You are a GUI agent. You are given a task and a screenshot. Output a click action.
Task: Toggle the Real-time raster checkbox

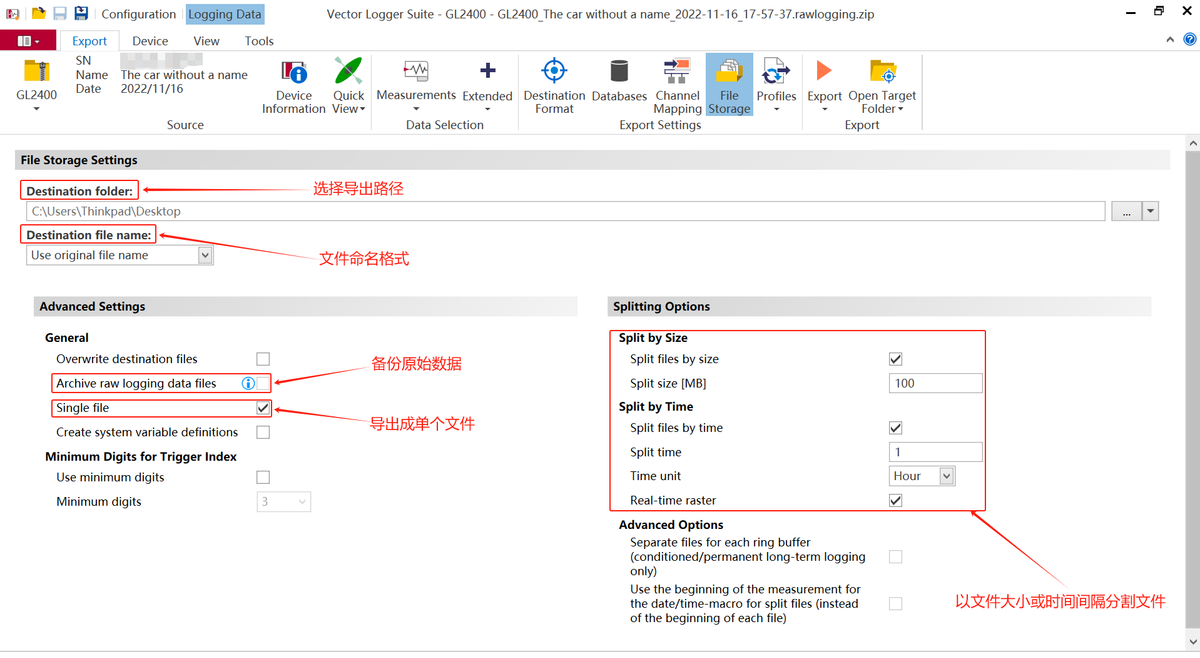point(895,500)
